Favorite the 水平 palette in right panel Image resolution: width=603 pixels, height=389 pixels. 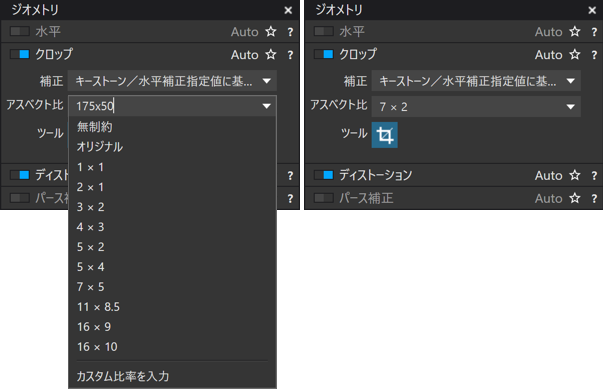point(575,32)
